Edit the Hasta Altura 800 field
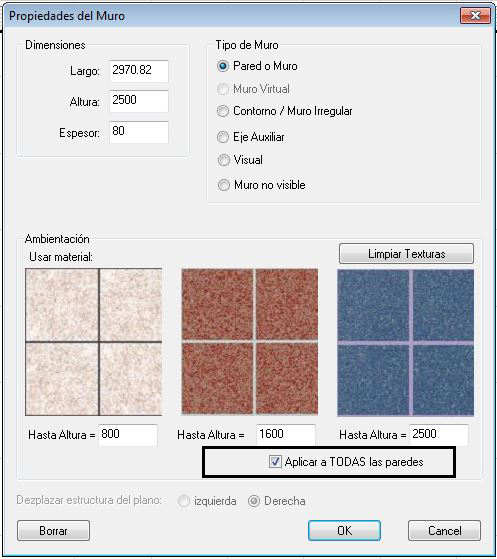The height and width of the screenshot is (559, 497). pos(128,435)
